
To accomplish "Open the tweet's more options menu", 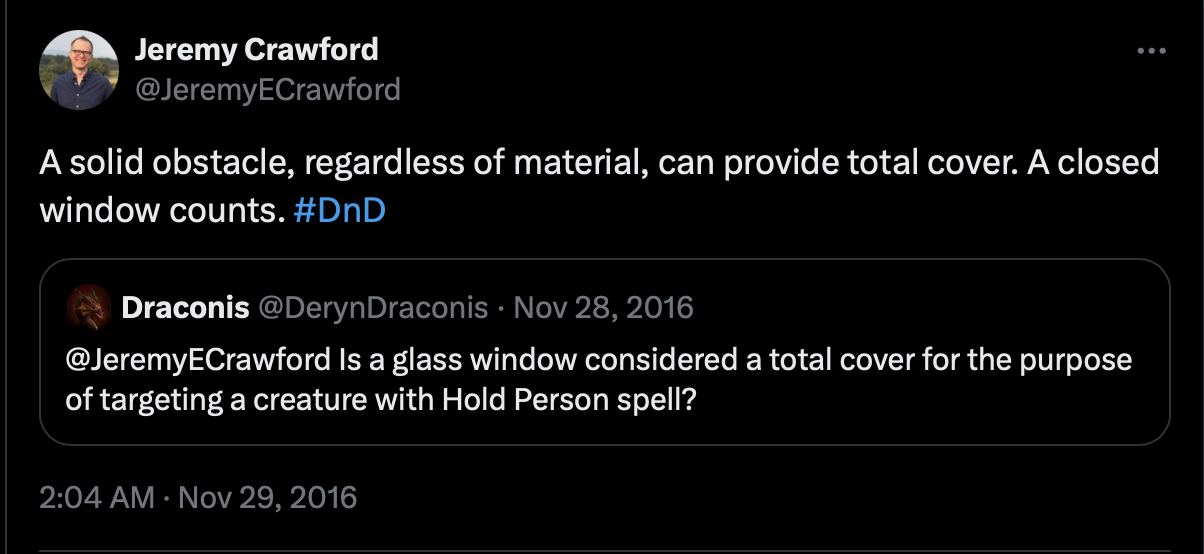I will (1153, 51).
